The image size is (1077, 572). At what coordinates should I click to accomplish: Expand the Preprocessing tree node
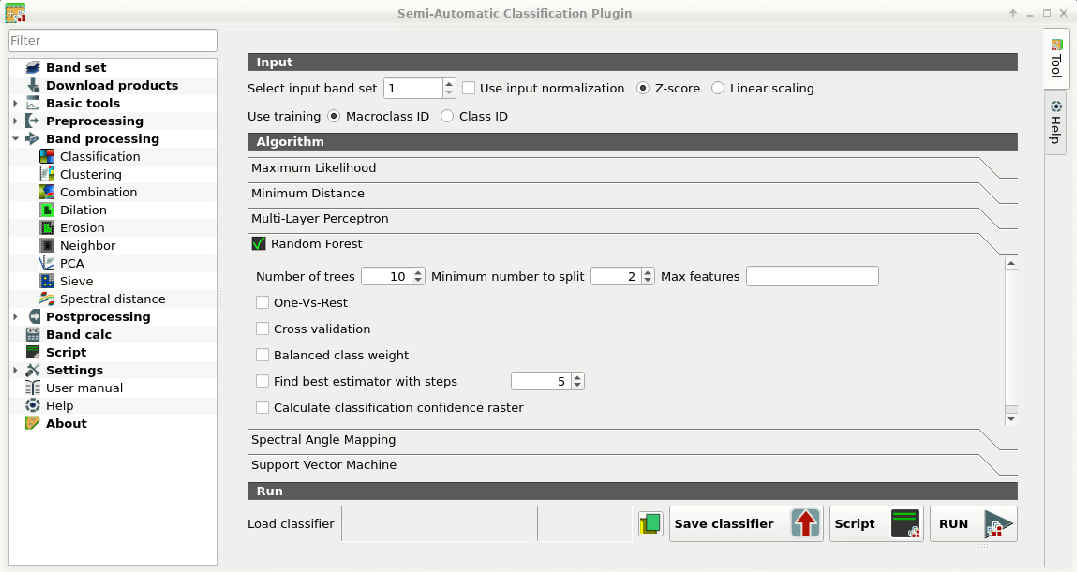[15, 121]
